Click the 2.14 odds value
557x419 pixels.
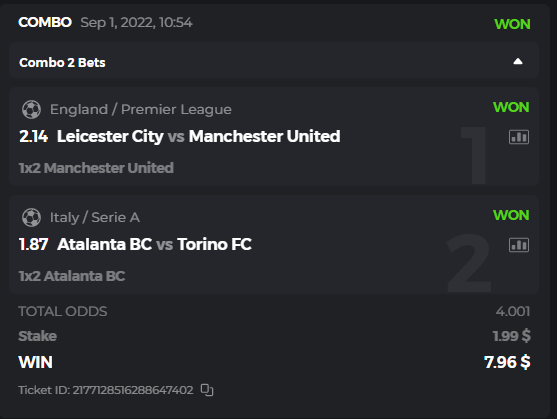(33, 136)
